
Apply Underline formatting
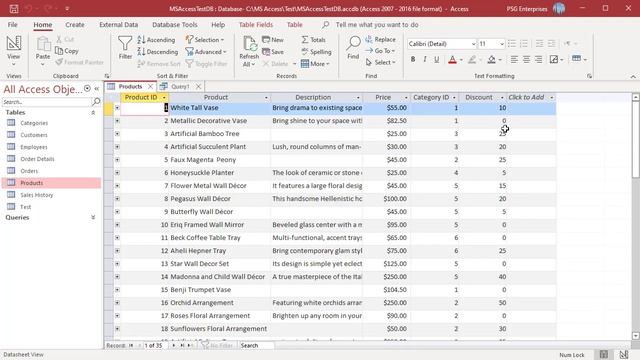click(x=437, y=60)
